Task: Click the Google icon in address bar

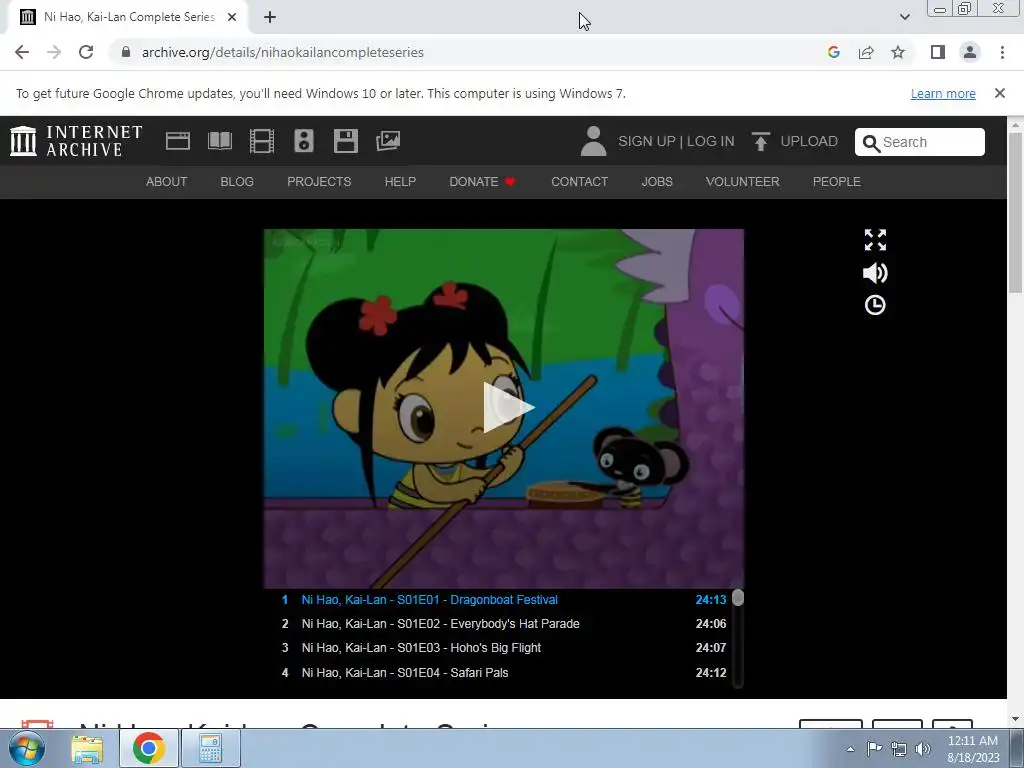Action: click(x=833, y=52)
